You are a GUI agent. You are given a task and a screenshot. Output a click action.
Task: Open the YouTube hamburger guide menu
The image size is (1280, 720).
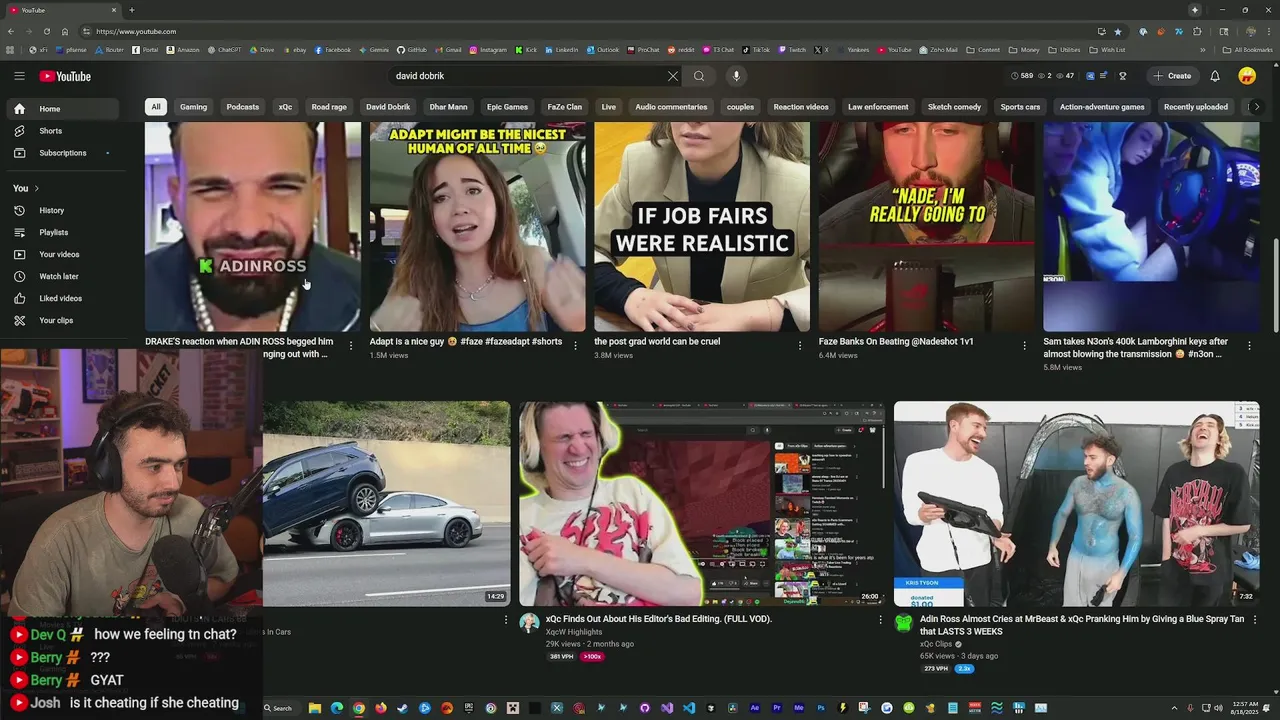19,76
